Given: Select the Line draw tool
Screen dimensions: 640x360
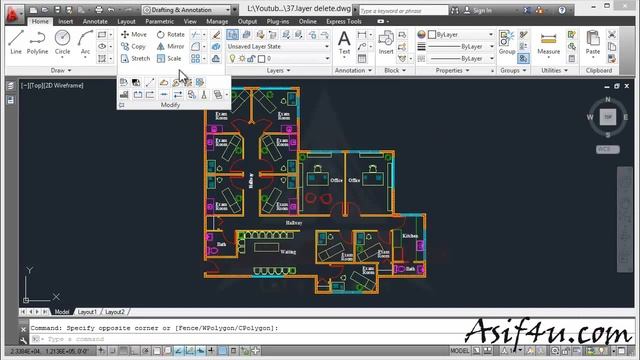Looking at the screenshot, I should 16,42.
